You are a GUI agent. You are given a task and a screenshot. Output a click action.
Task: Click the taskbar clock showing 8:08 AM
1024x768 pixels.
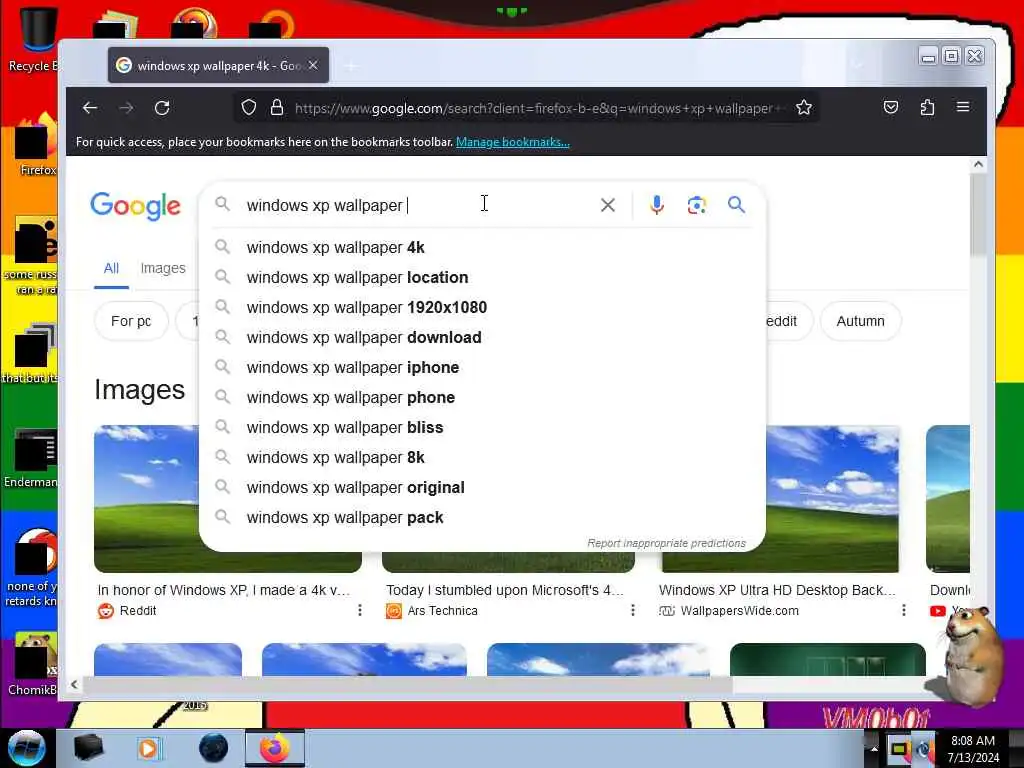click(973, 749)
